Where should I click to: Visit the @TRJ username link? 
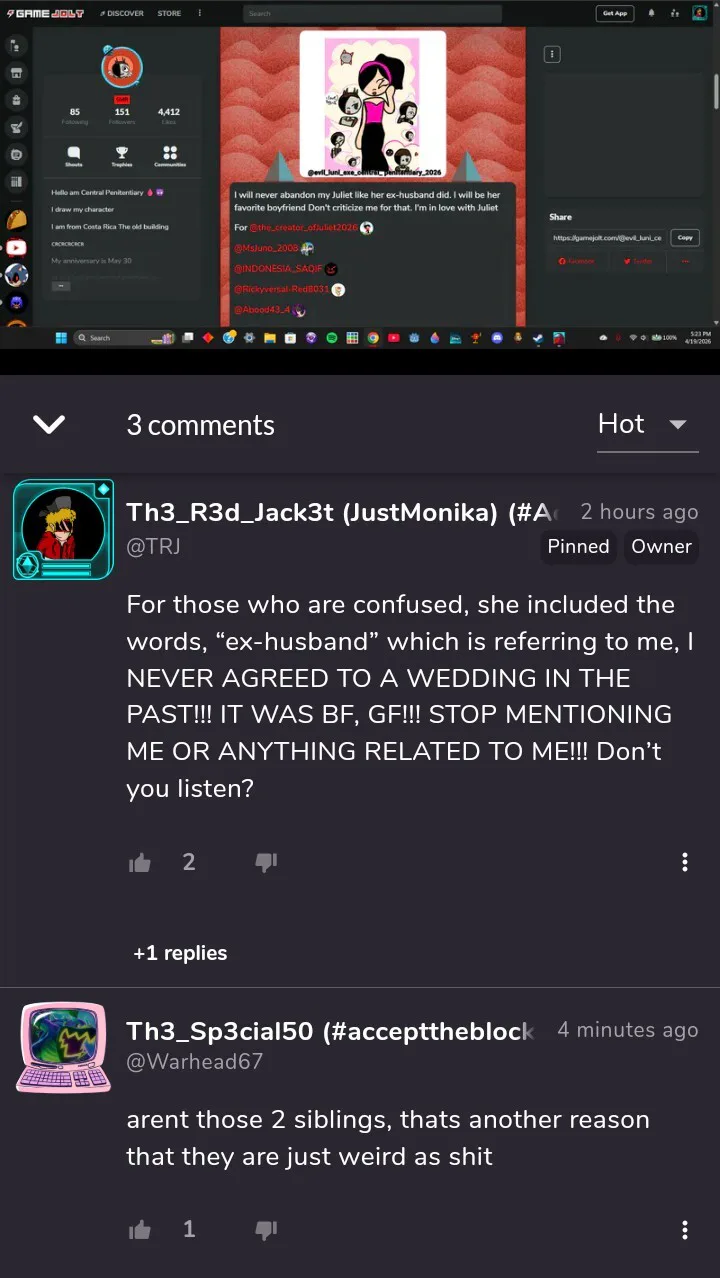click(x=153, y=546)
